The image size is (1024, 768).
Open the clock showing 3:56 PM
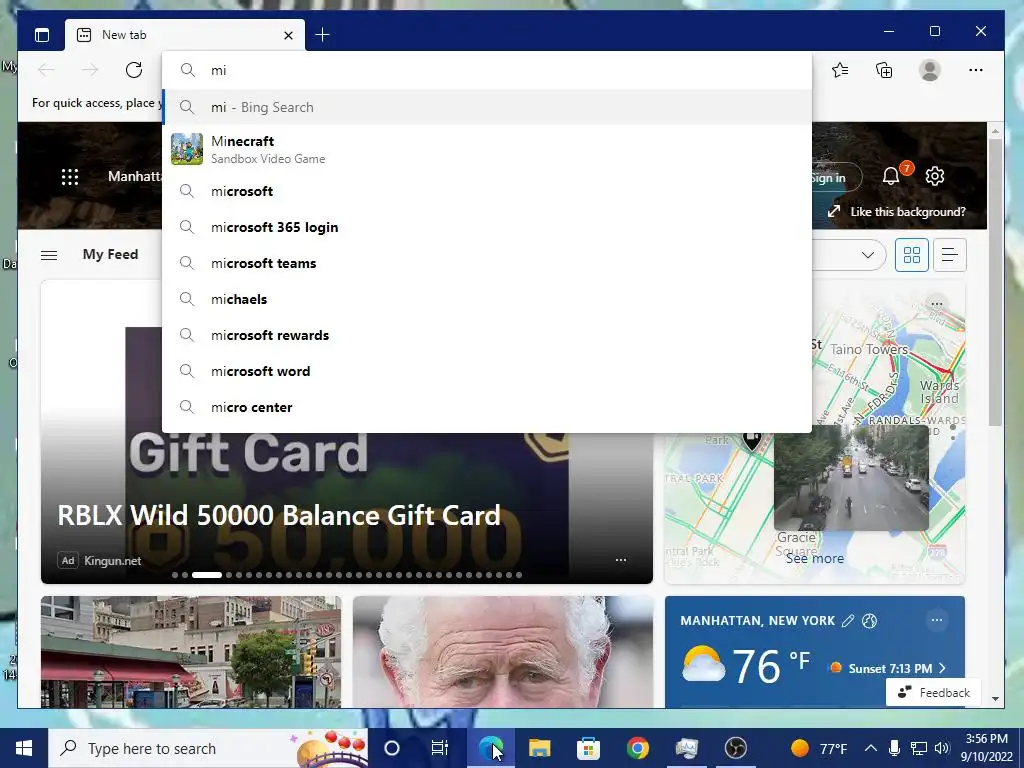pyautogui.click(x=987, y=748)
